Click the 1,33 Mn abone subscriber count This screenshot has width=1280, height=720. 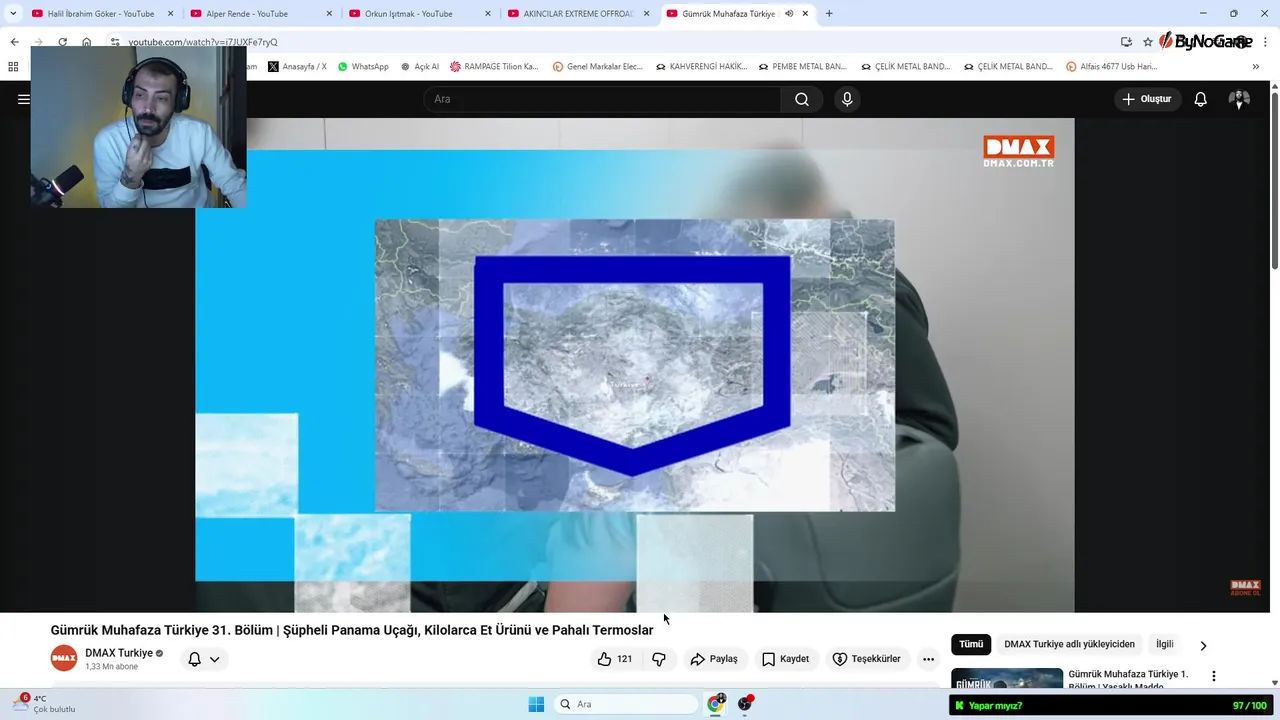click(111, 667)
